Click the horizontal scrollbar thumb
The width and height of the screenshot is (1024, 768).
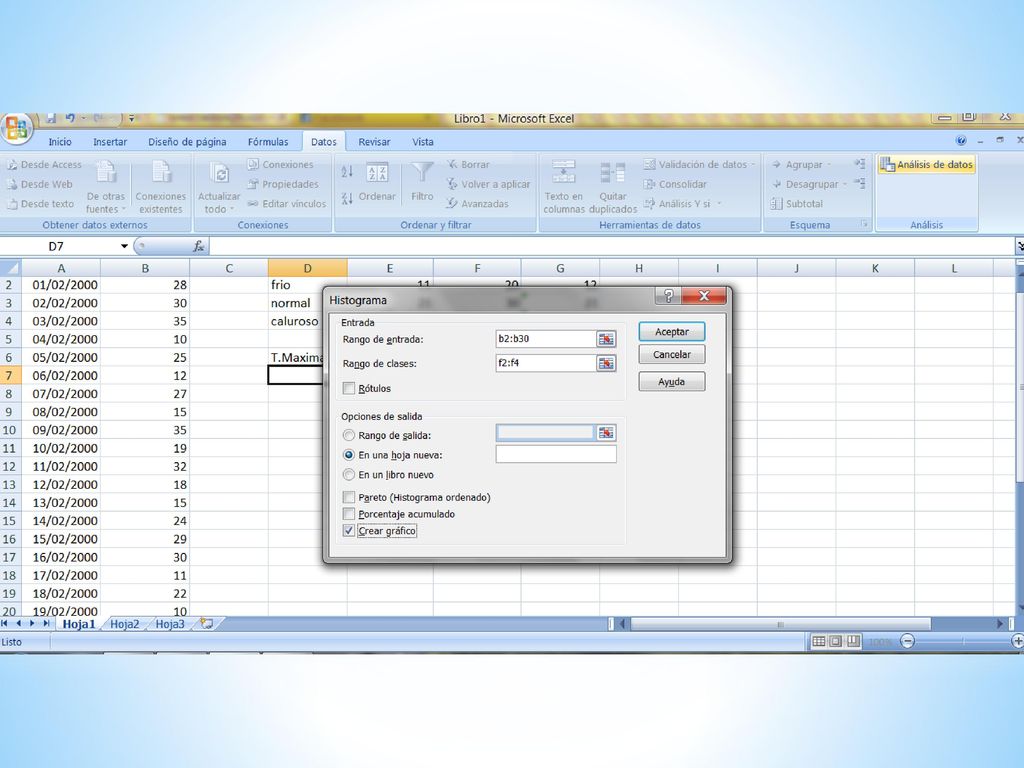[780, 624]
